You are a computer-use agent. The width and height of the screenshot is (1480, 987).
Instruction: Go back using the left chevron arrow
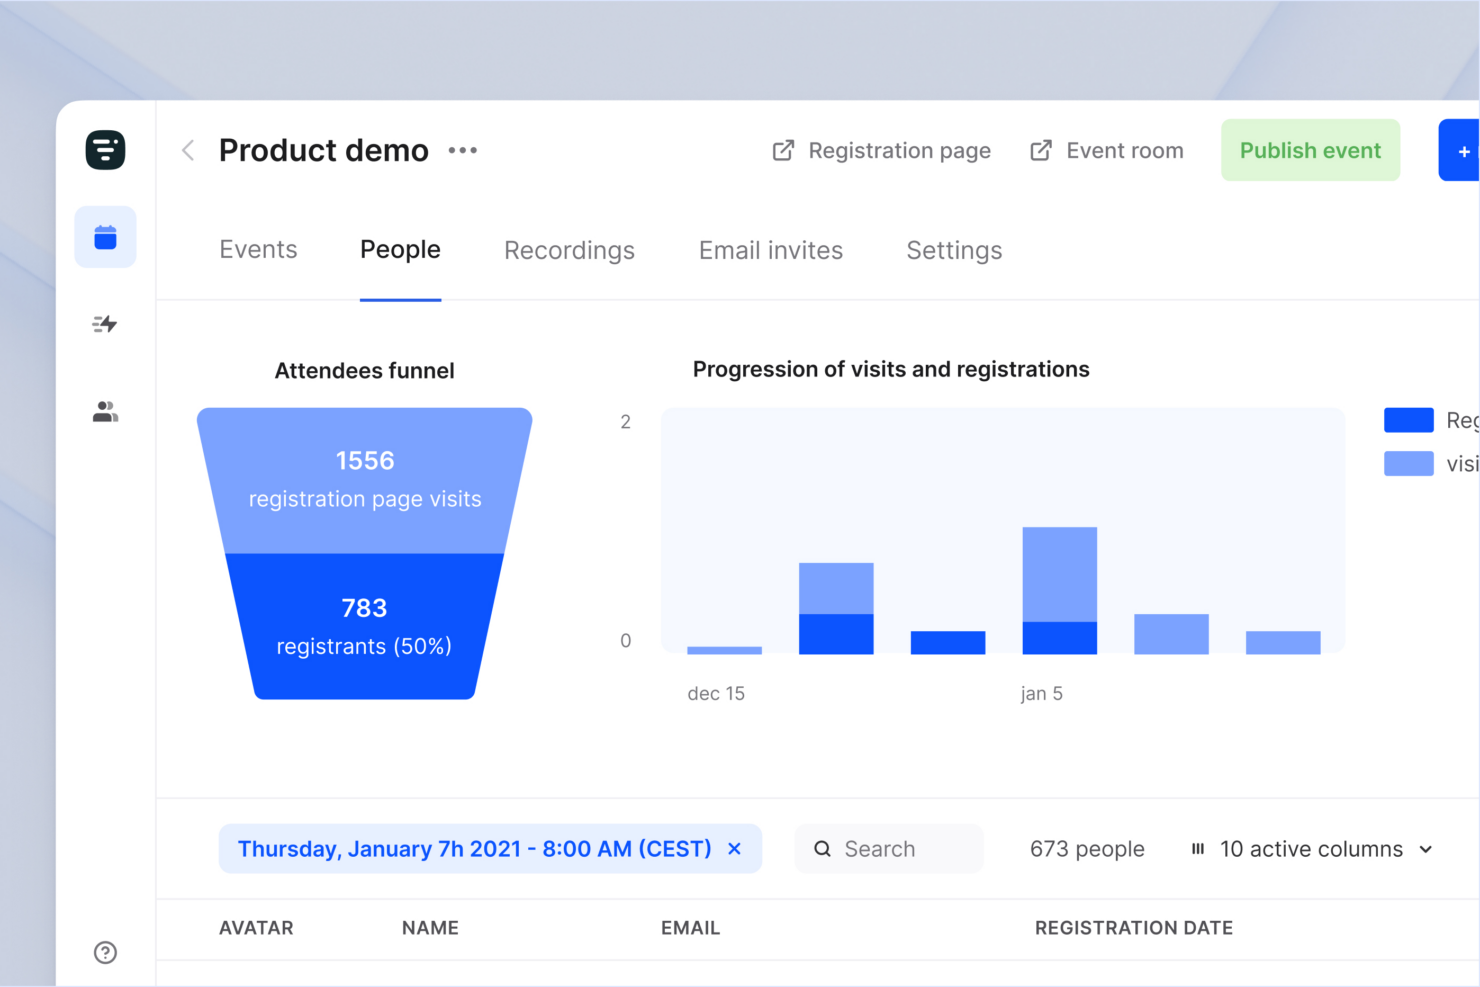pos(188,151)
